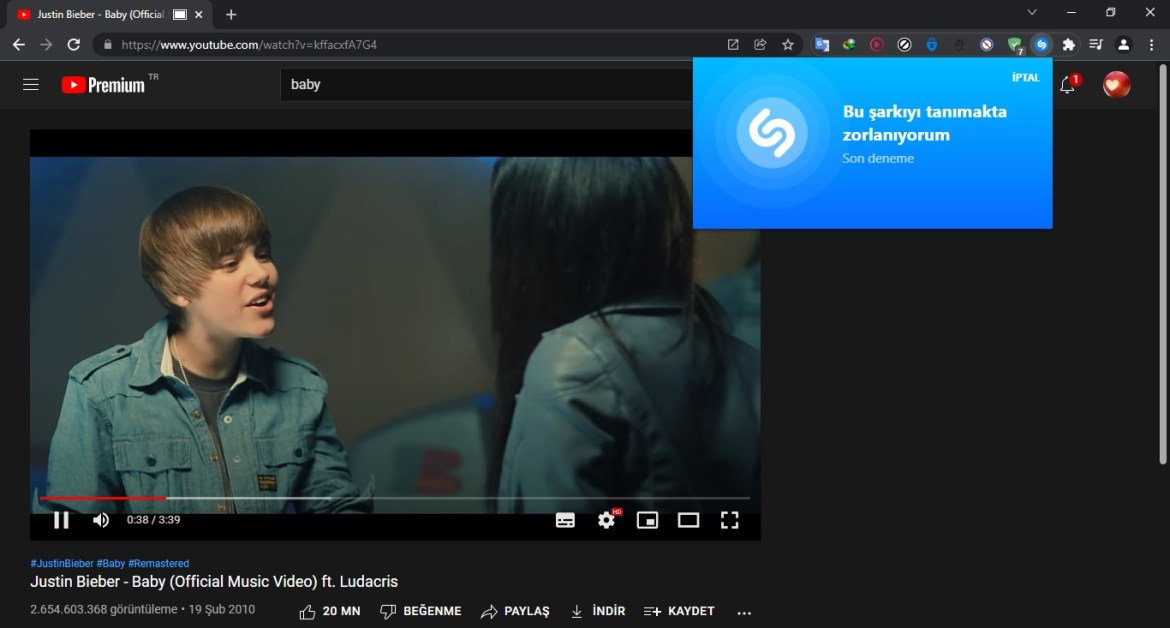The height and width of the screenshot is (628, 1170).
Task: Click the page vertical scrollbar
Action: (x=1163, y=265)
